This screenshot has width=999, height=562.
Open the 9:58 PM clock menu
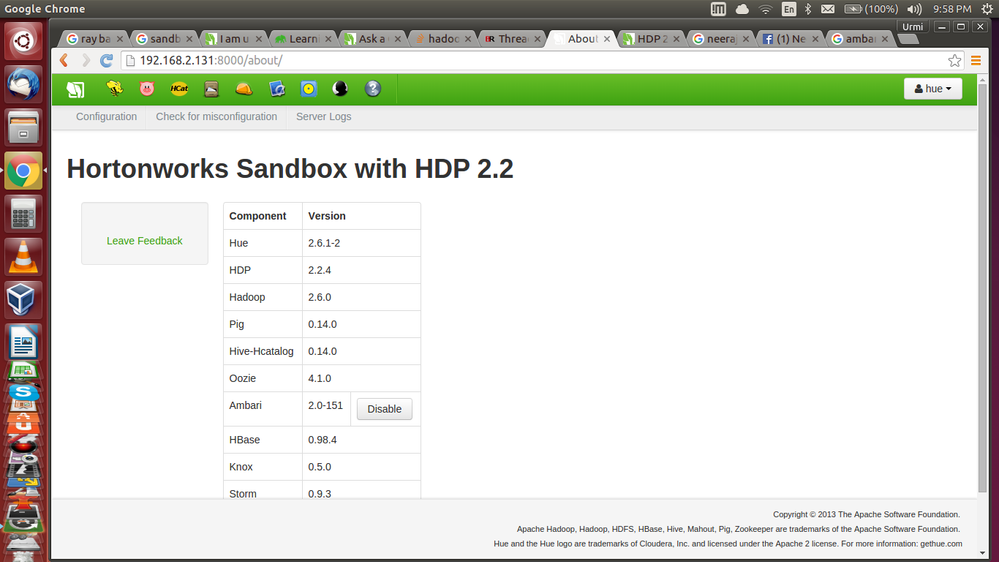point(952,9)
